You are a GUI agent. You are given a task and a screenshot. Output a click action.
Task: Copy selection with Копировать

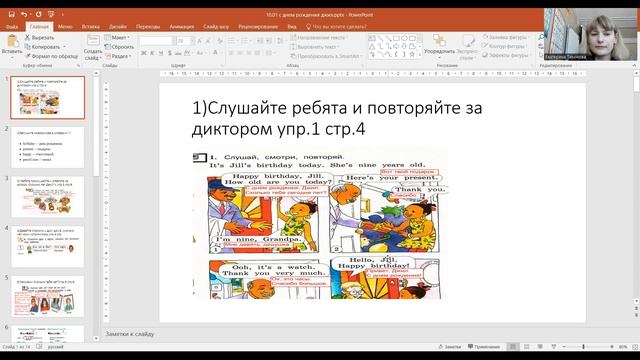click(42, 47)
